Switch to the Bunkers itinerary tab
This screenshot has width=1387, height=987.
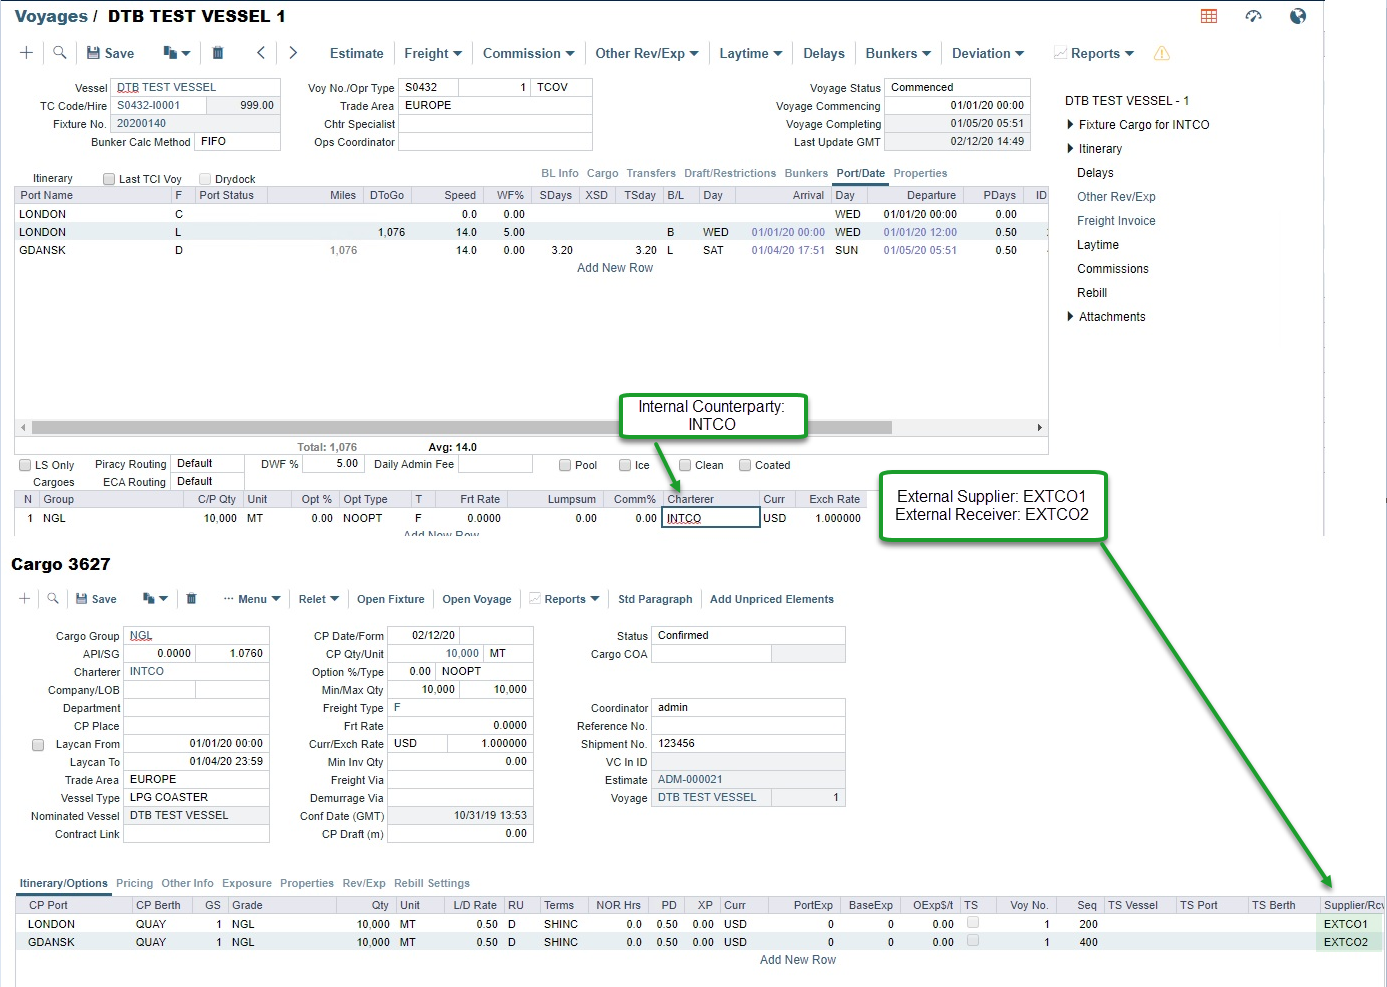[806, 173]
